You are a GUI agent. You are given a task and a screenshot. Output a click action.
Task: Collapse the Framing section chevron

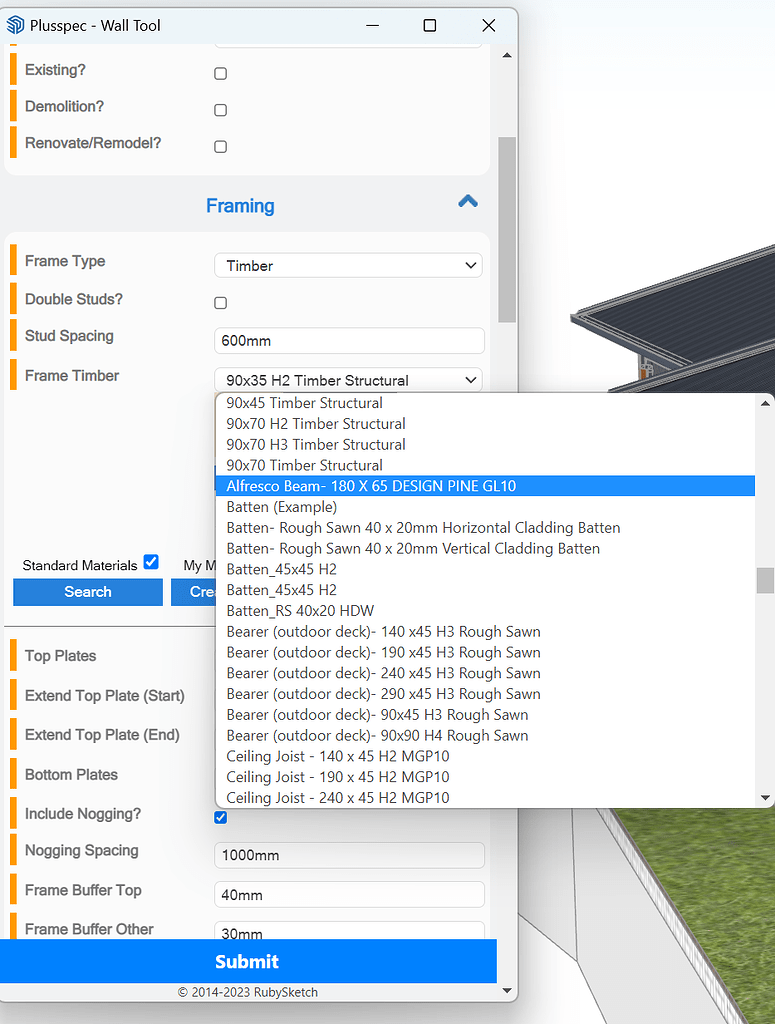click(x=467, y=202)
